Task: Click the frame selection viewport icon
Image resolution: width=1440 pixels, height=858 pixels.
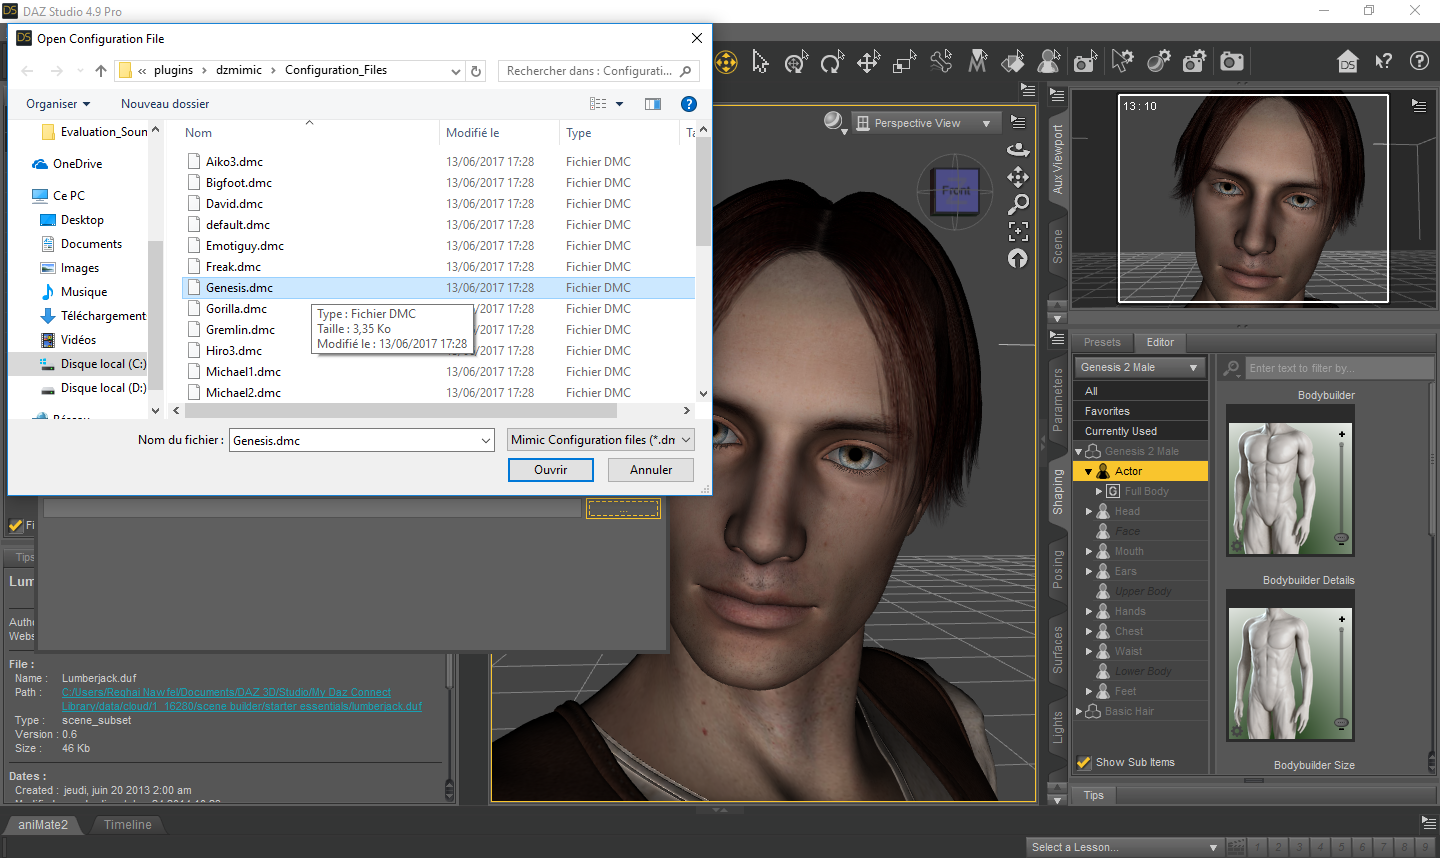Action: click(x=1018, y=232)
